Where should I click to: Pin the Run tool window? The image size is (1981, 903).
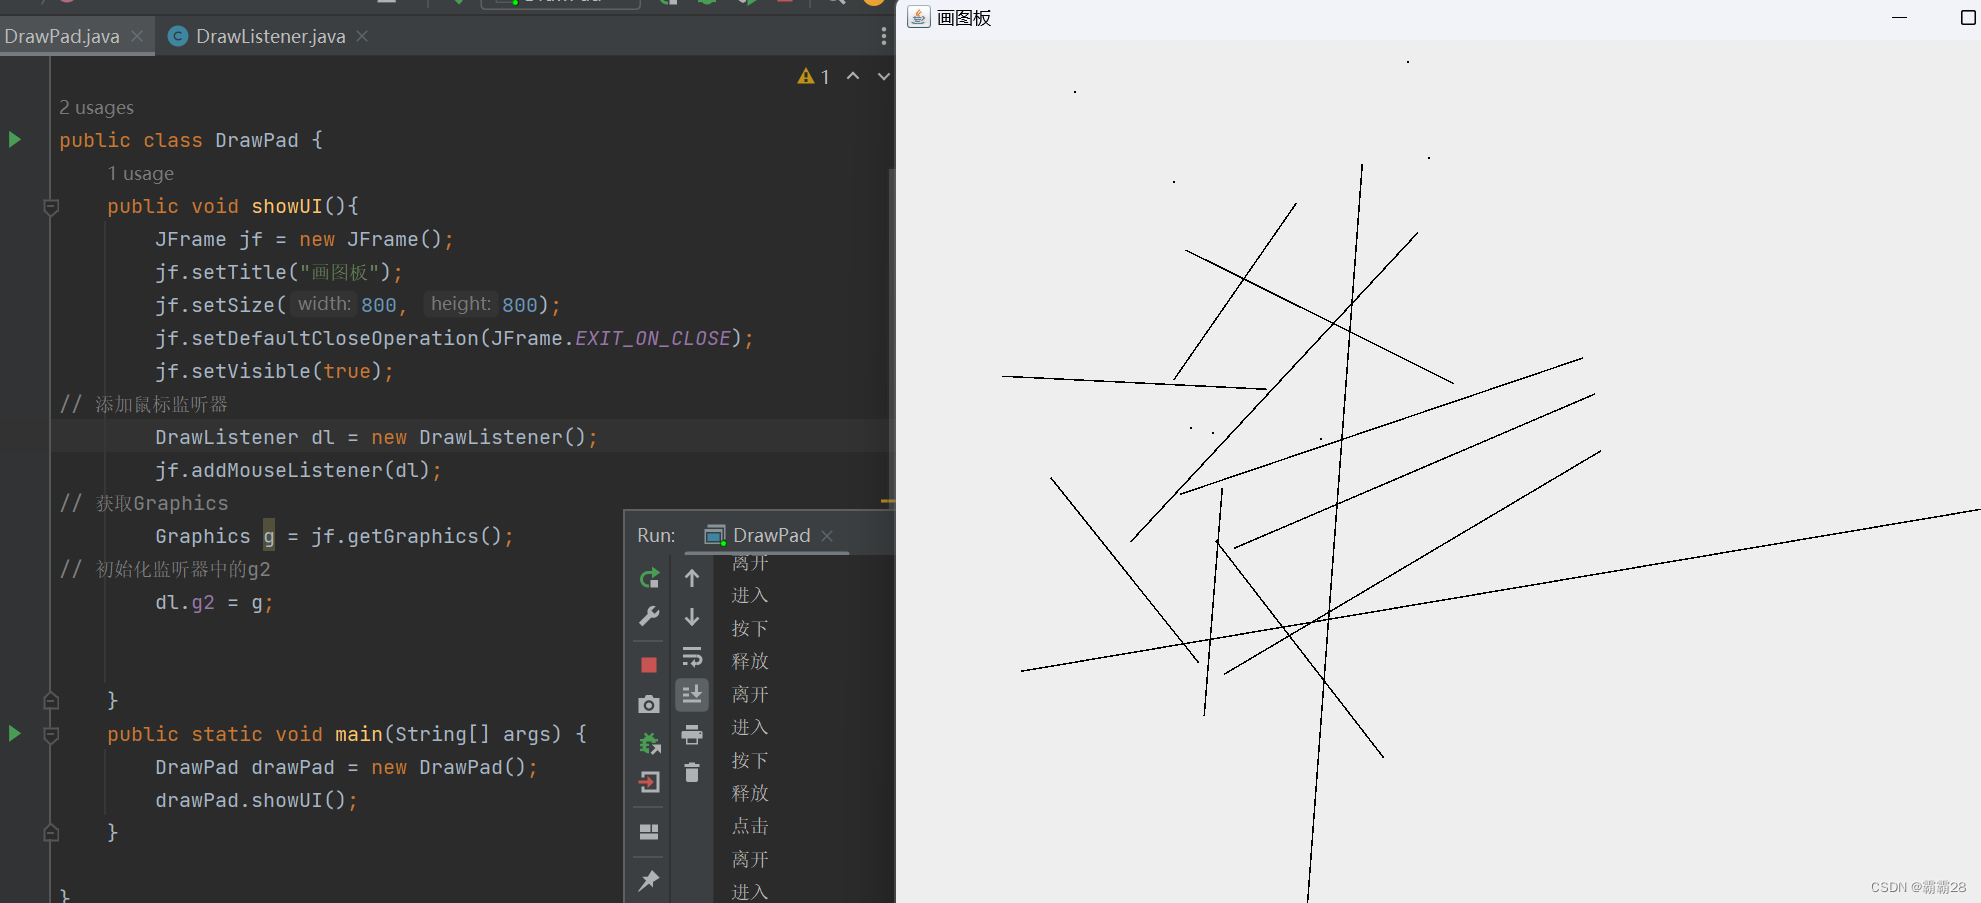pos(649,880)
